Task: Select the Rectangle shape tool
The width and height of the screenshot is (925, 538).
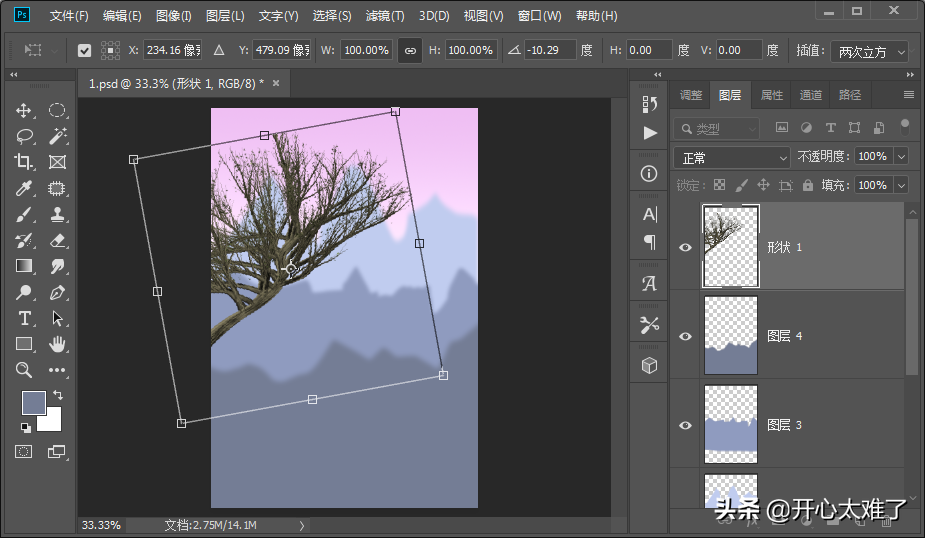Action: point(24,344)
